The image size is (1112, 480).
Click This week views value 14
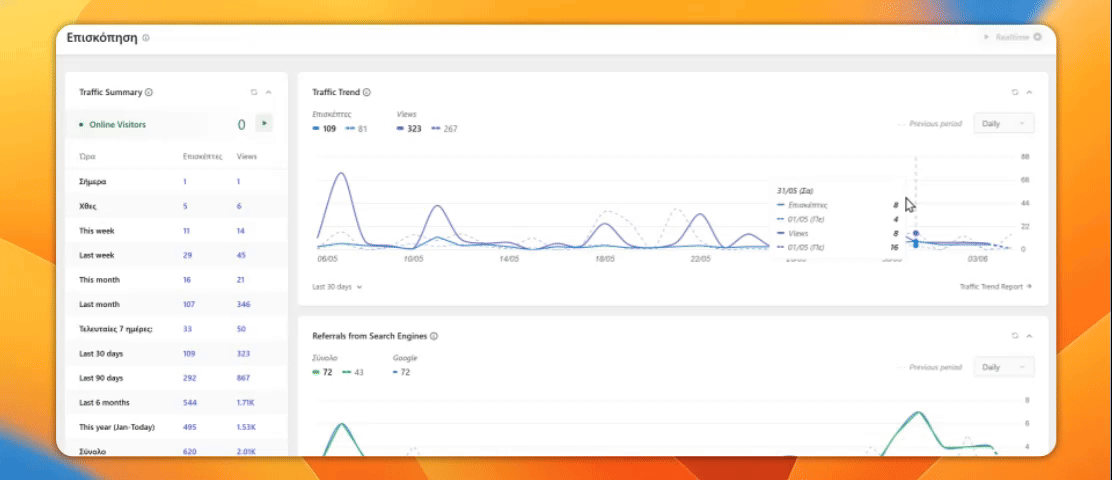(x=240, y=231)
